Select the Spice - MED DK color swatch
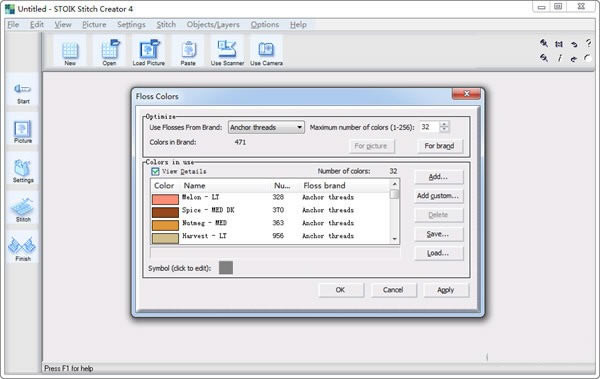The image size is (600, 379). (165, 212)
